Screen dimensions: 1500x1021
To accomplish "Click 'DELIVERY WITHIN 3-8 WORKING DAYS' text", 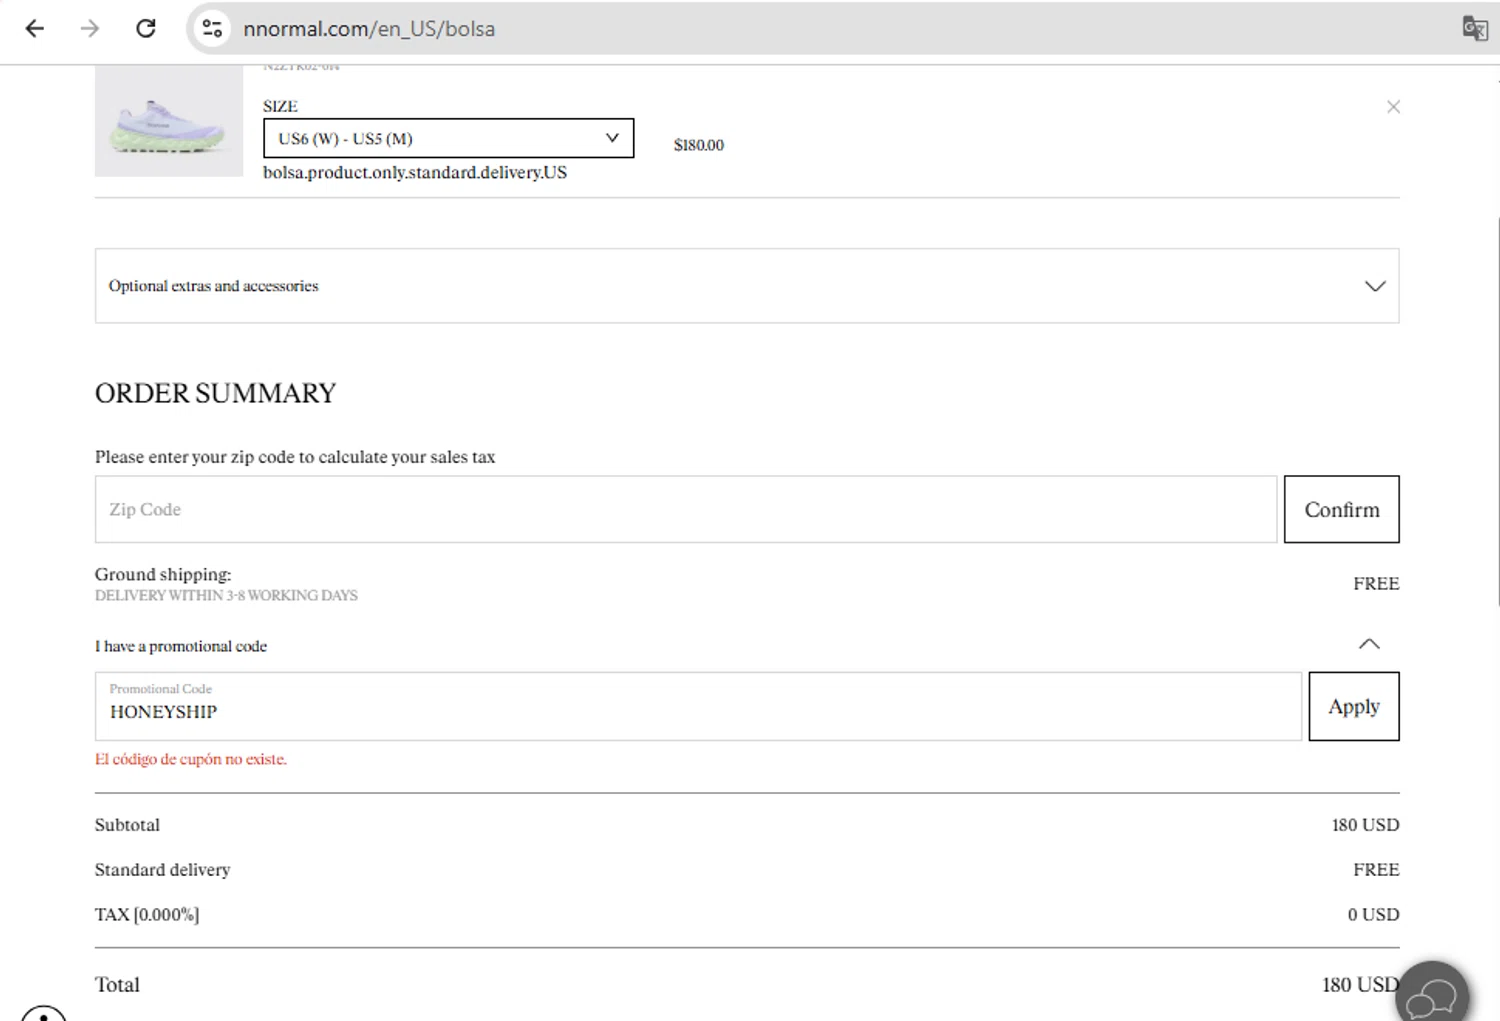I will [226, 595].
